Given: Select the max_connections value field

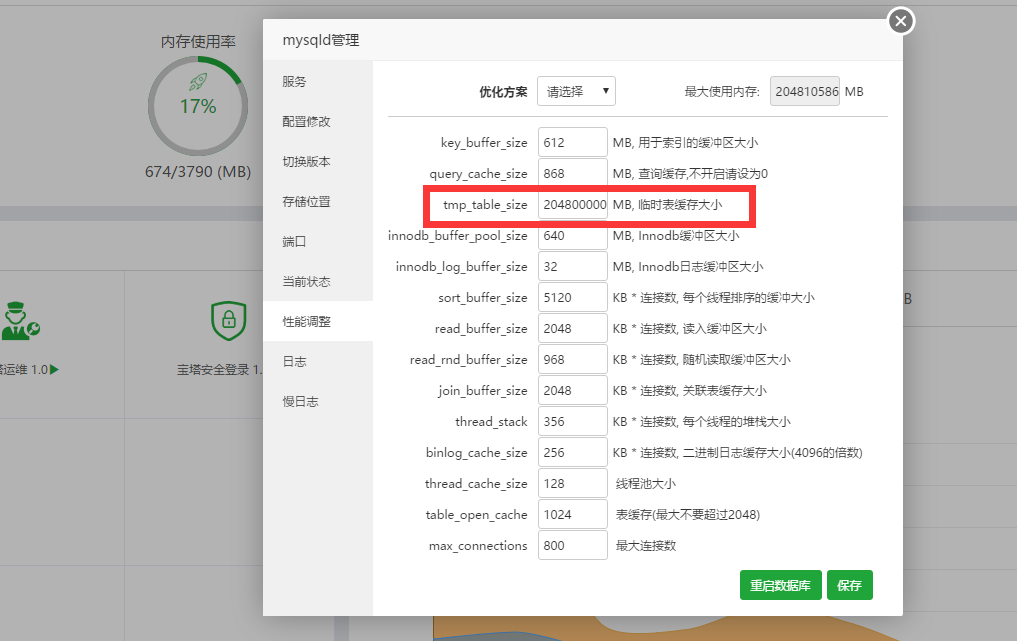Looking at the screenshot, I should [x=572, y=545].
